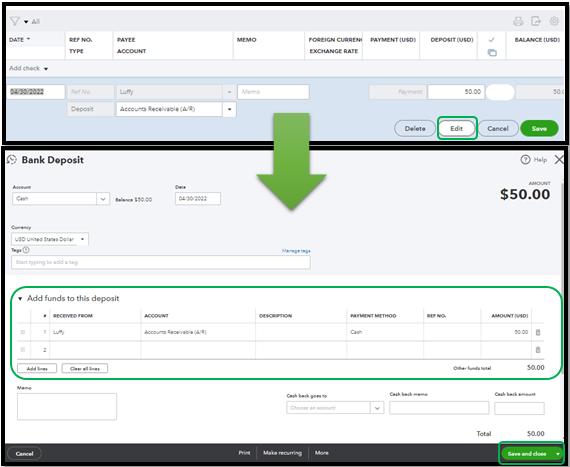Image resolution: width=570 pixels, height=467 pixels.
Task: Click the export icon above the register
Action: coord(536,21)
